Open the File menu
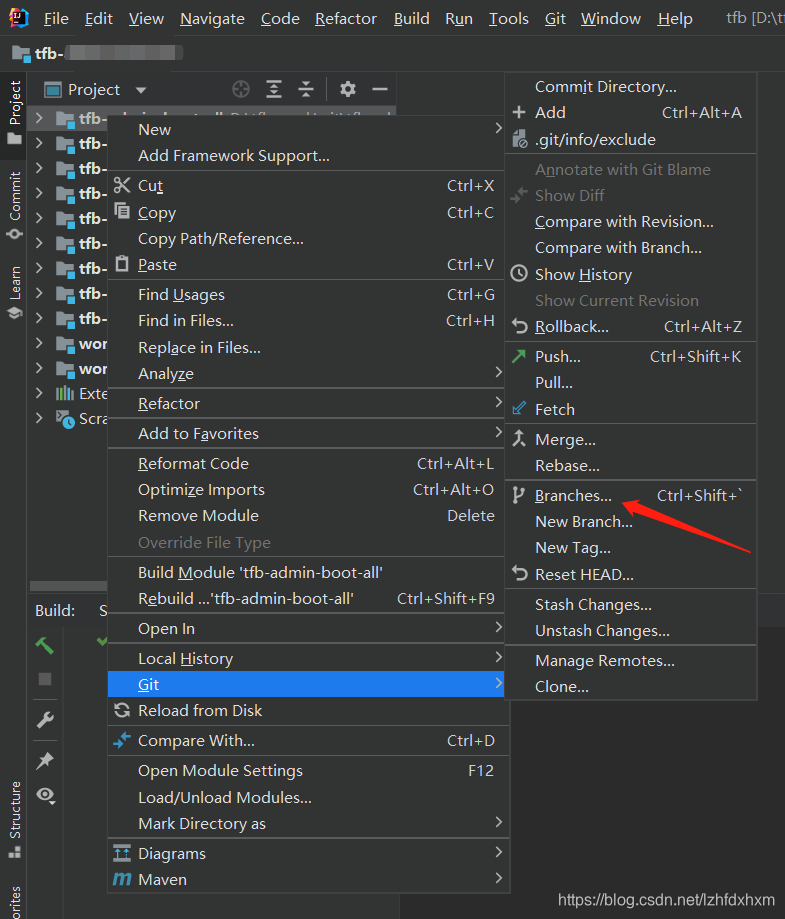Viewport: 785px width, 919px height. coord(56,19)
